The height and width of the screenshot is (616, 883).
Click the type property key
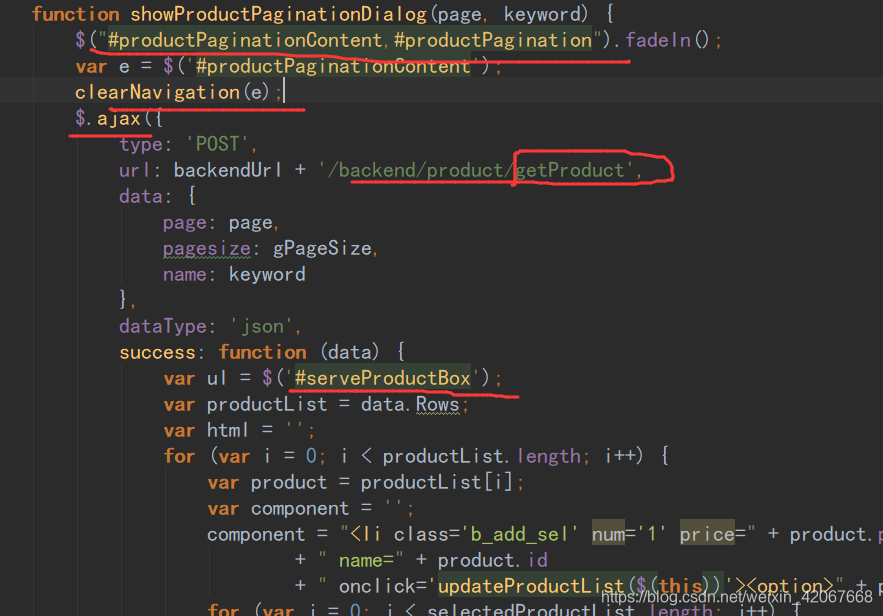tap(141, 144)
